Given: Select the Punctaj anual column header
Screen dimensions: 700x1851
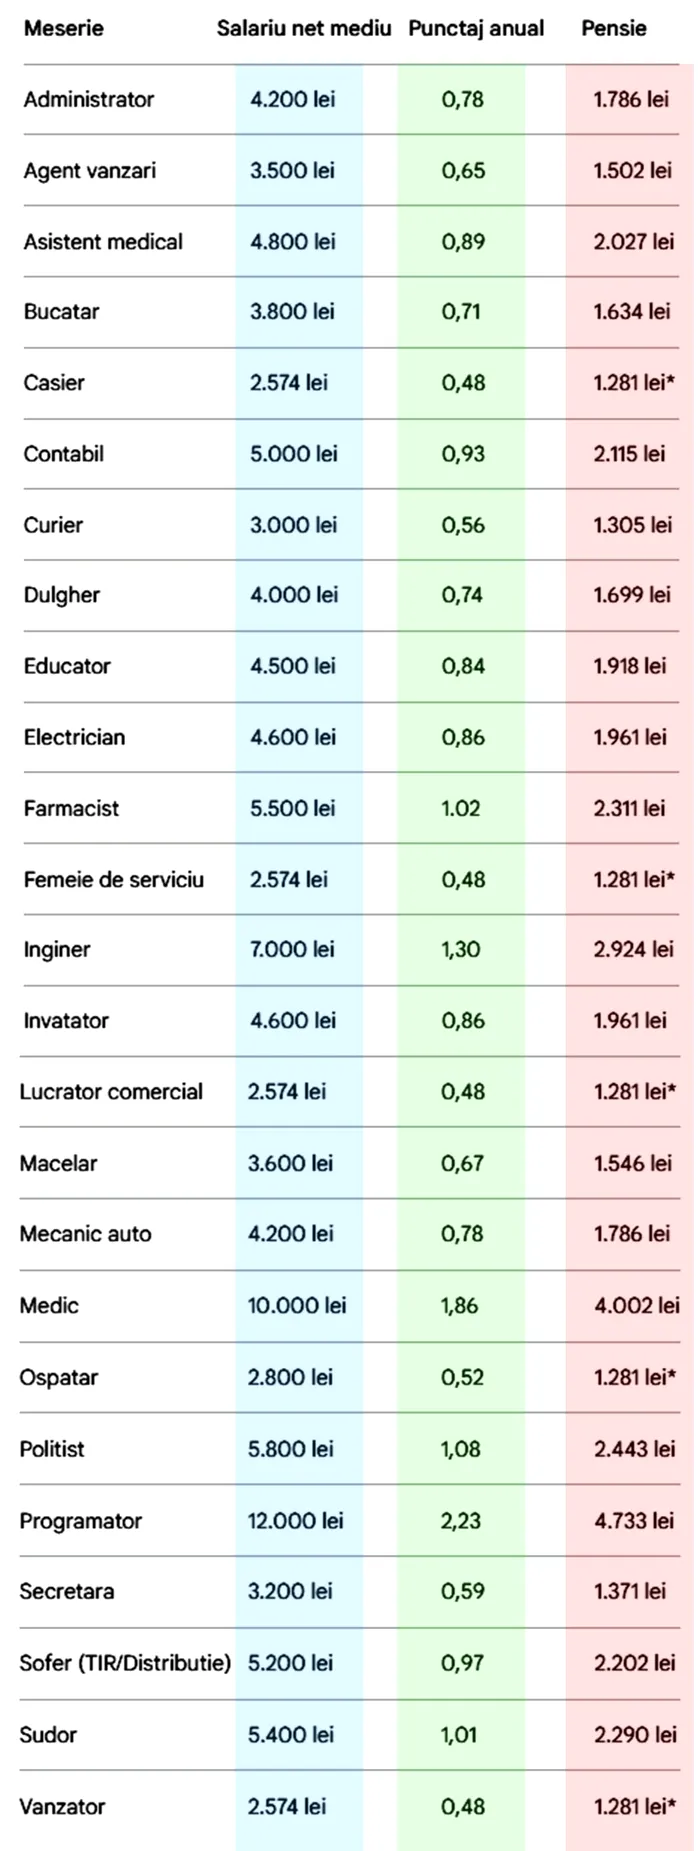Looking at the screenshot, I should pos(476,28).
